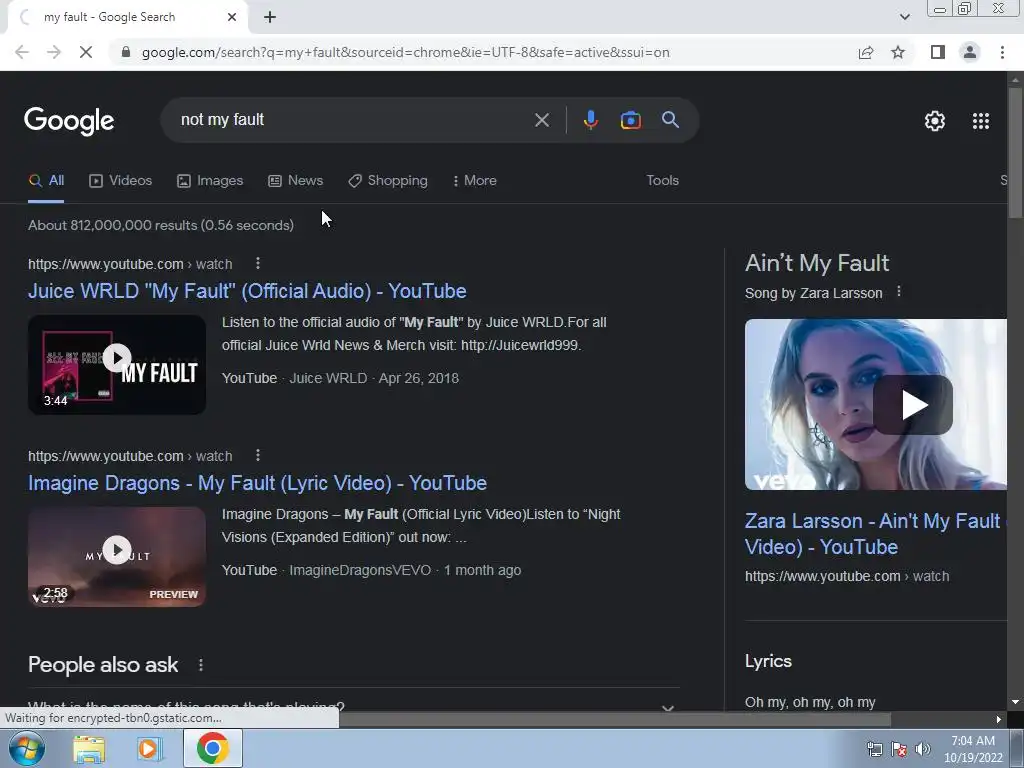Play the Juice WRLD My Fault thumbnail

(117, 358)
